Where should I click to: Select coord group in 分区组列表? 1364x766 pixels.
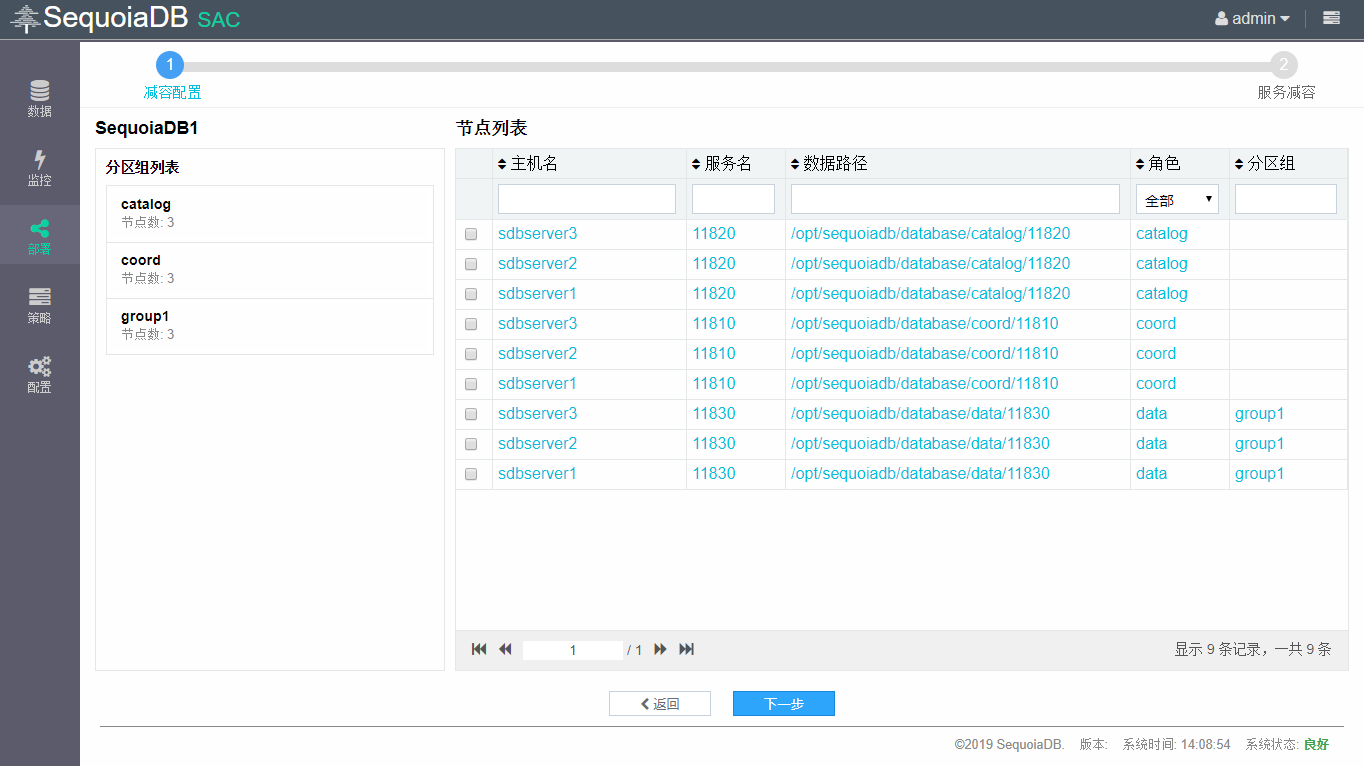pos(270,270)
